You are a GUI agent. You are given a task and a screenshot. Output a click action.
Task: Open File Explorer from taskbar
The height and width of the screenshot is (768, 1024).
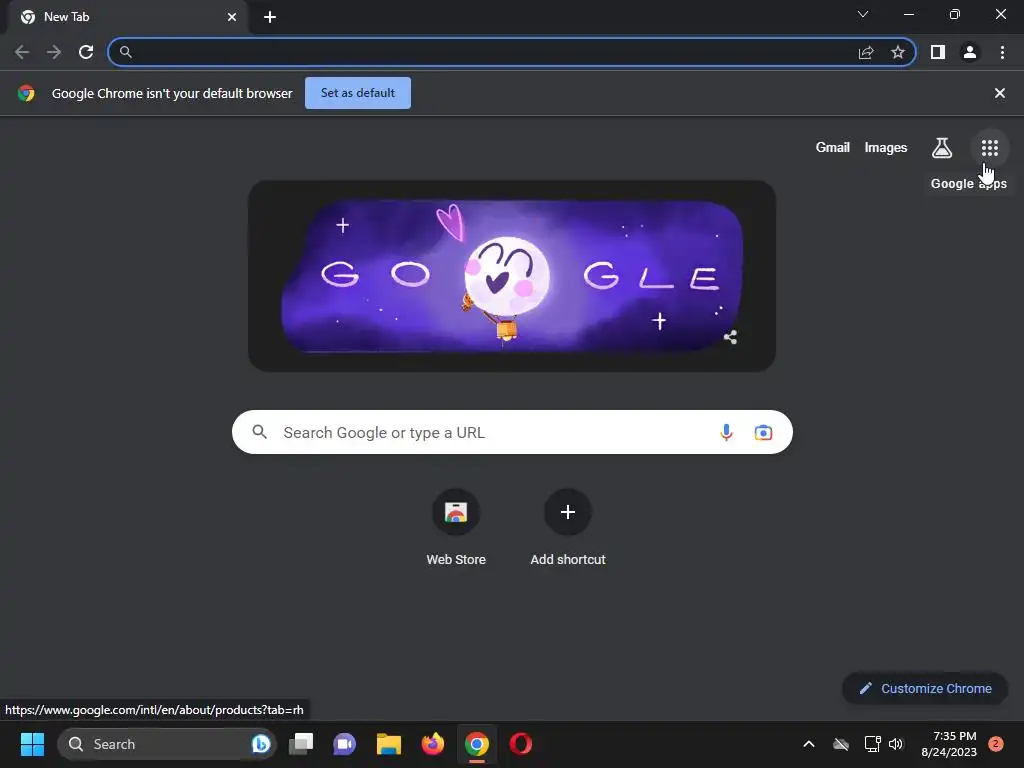point(389,744)
